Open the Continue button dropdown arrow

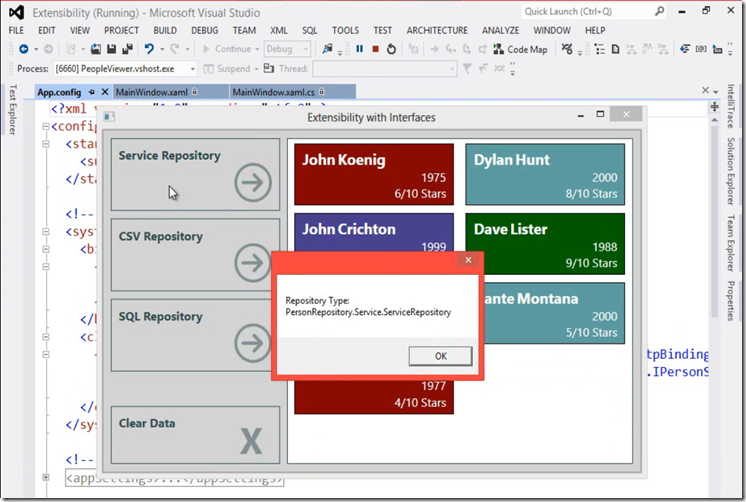pyautogui.click(x=257, y=49)
